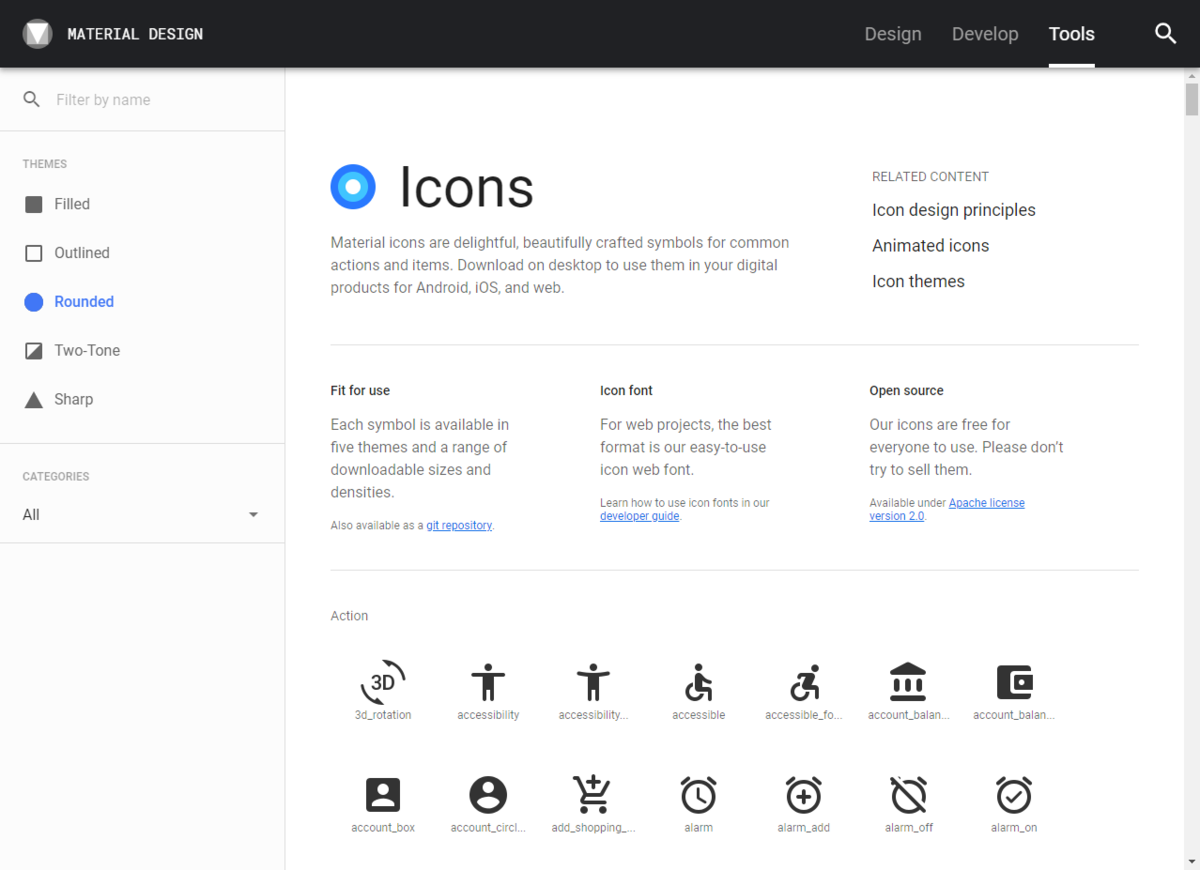Image resolution: width=1200 pixels, height=870 pixels.
Task: Click the 3d_rotation icon
Action: click(x=383, y=683)
